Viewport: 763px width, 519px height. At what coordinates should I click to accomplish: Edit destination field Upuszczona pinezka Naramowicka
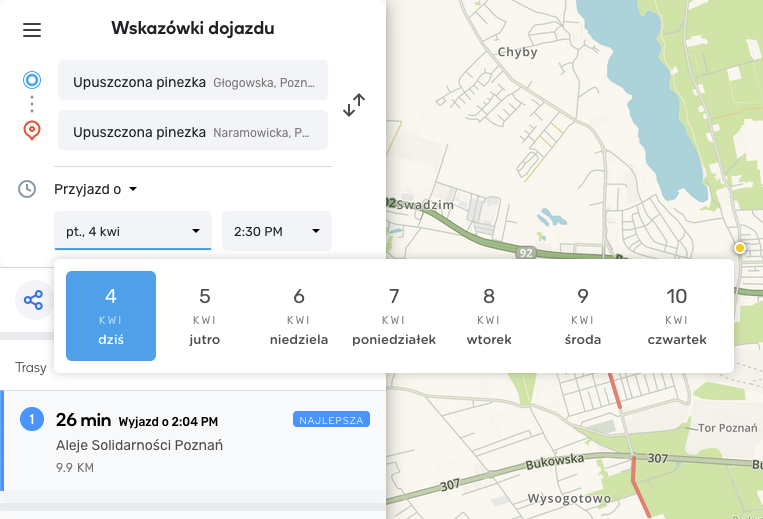pos(193,130)
